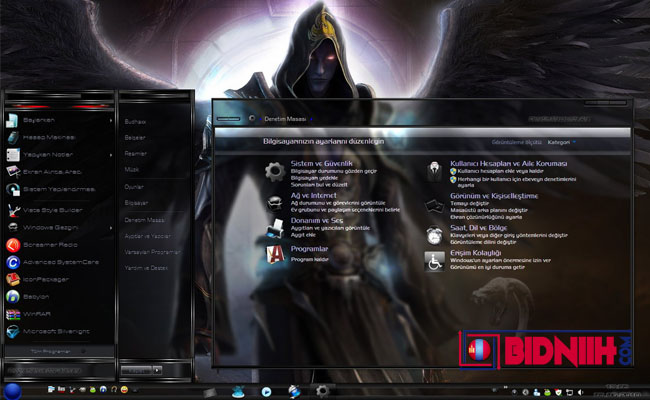Open Babylon green icon in Start menu
The image size is (650, 400).
point(12,297)
